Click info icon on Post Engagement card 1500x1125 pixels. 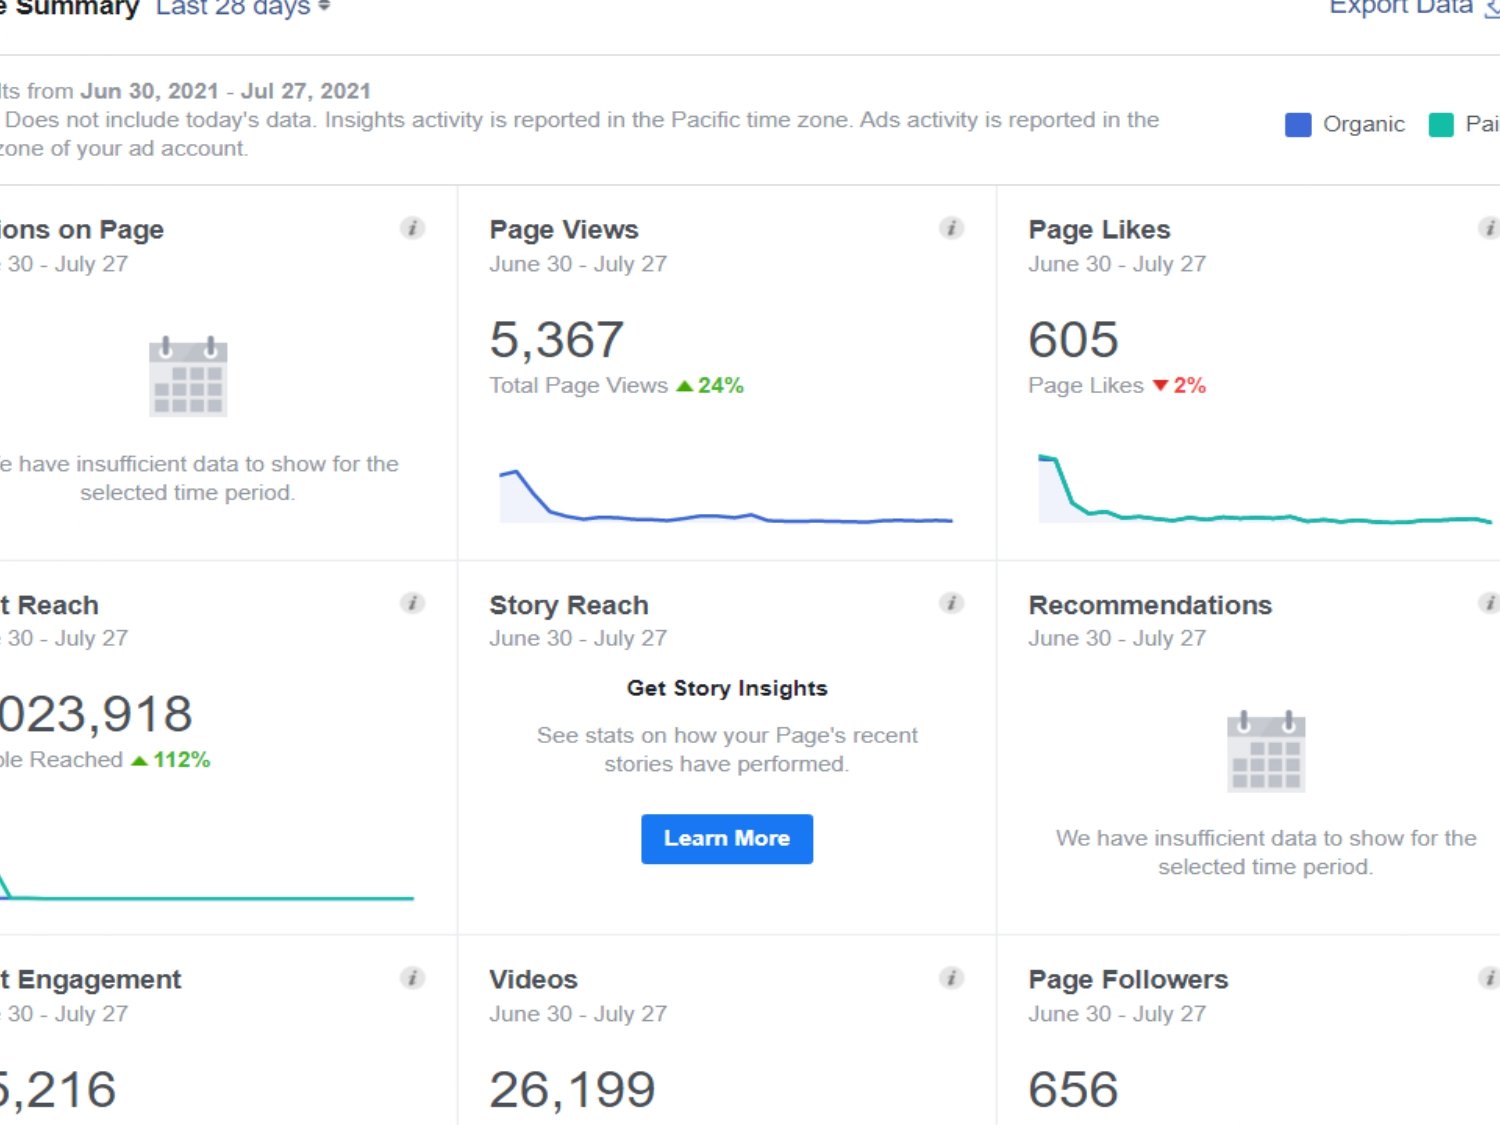point(412,978)
